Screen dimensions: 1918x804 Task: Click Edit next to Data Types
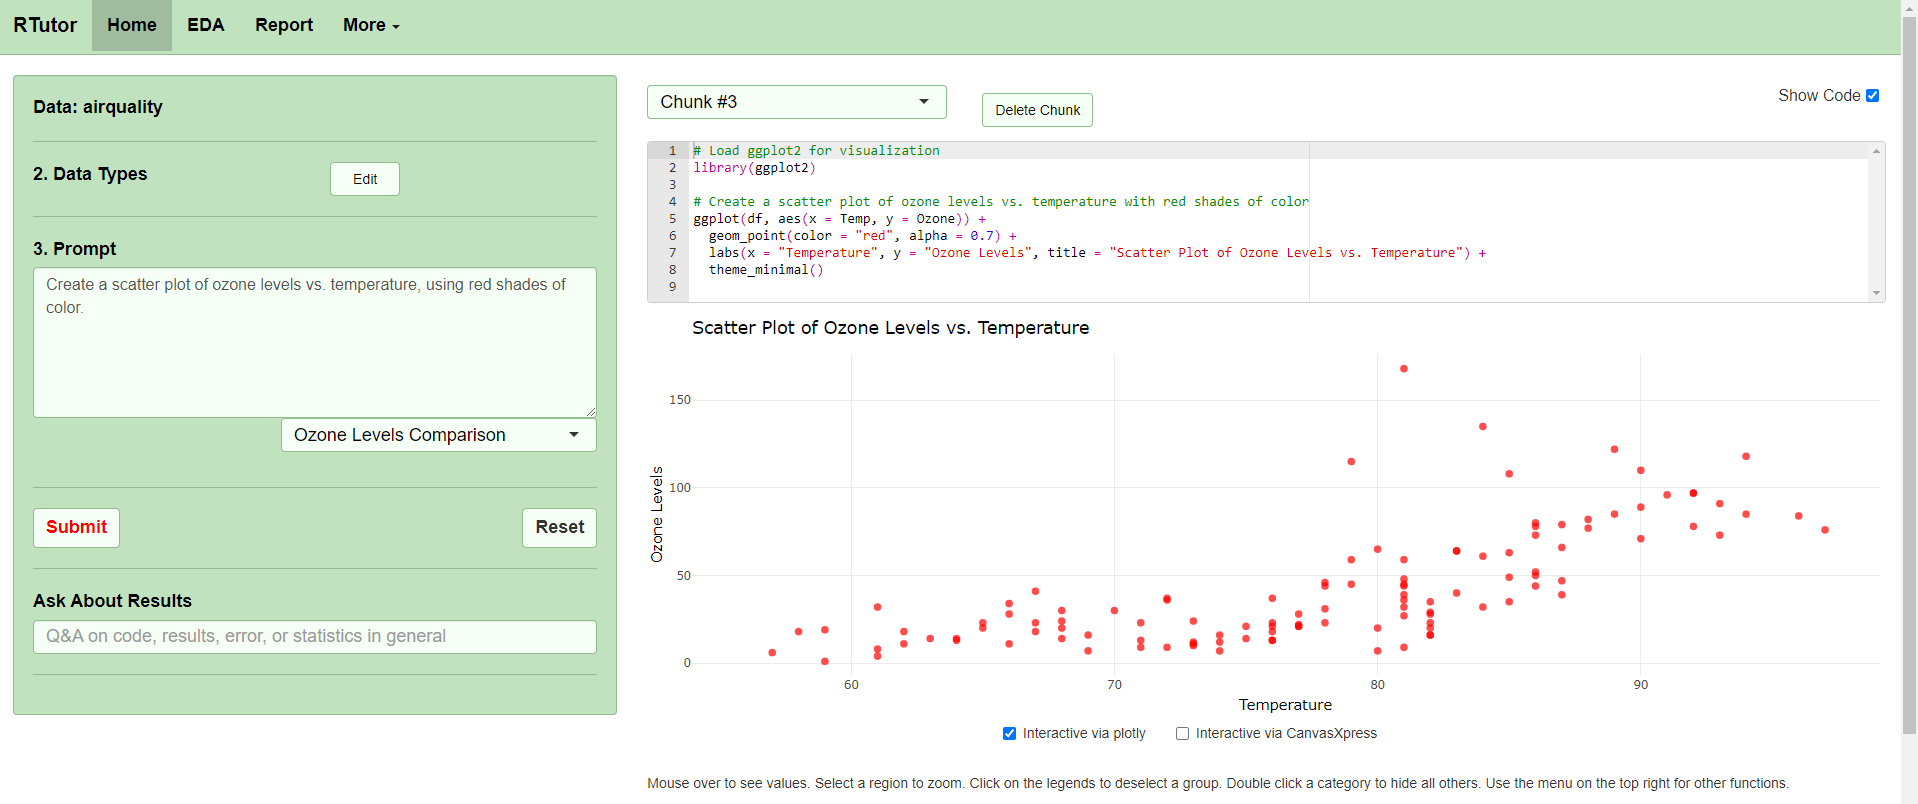(364, 179)
